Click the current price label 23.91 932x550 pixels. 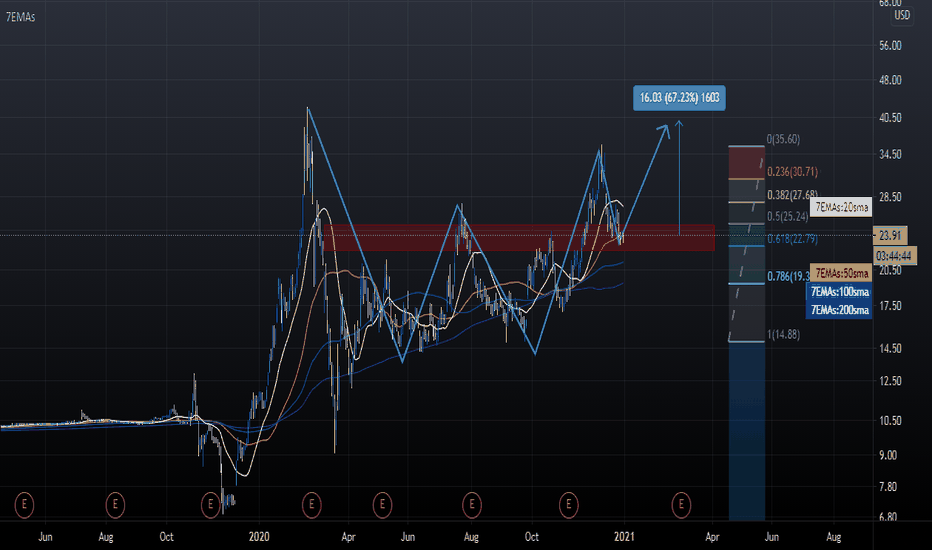(x=890, y=235)
